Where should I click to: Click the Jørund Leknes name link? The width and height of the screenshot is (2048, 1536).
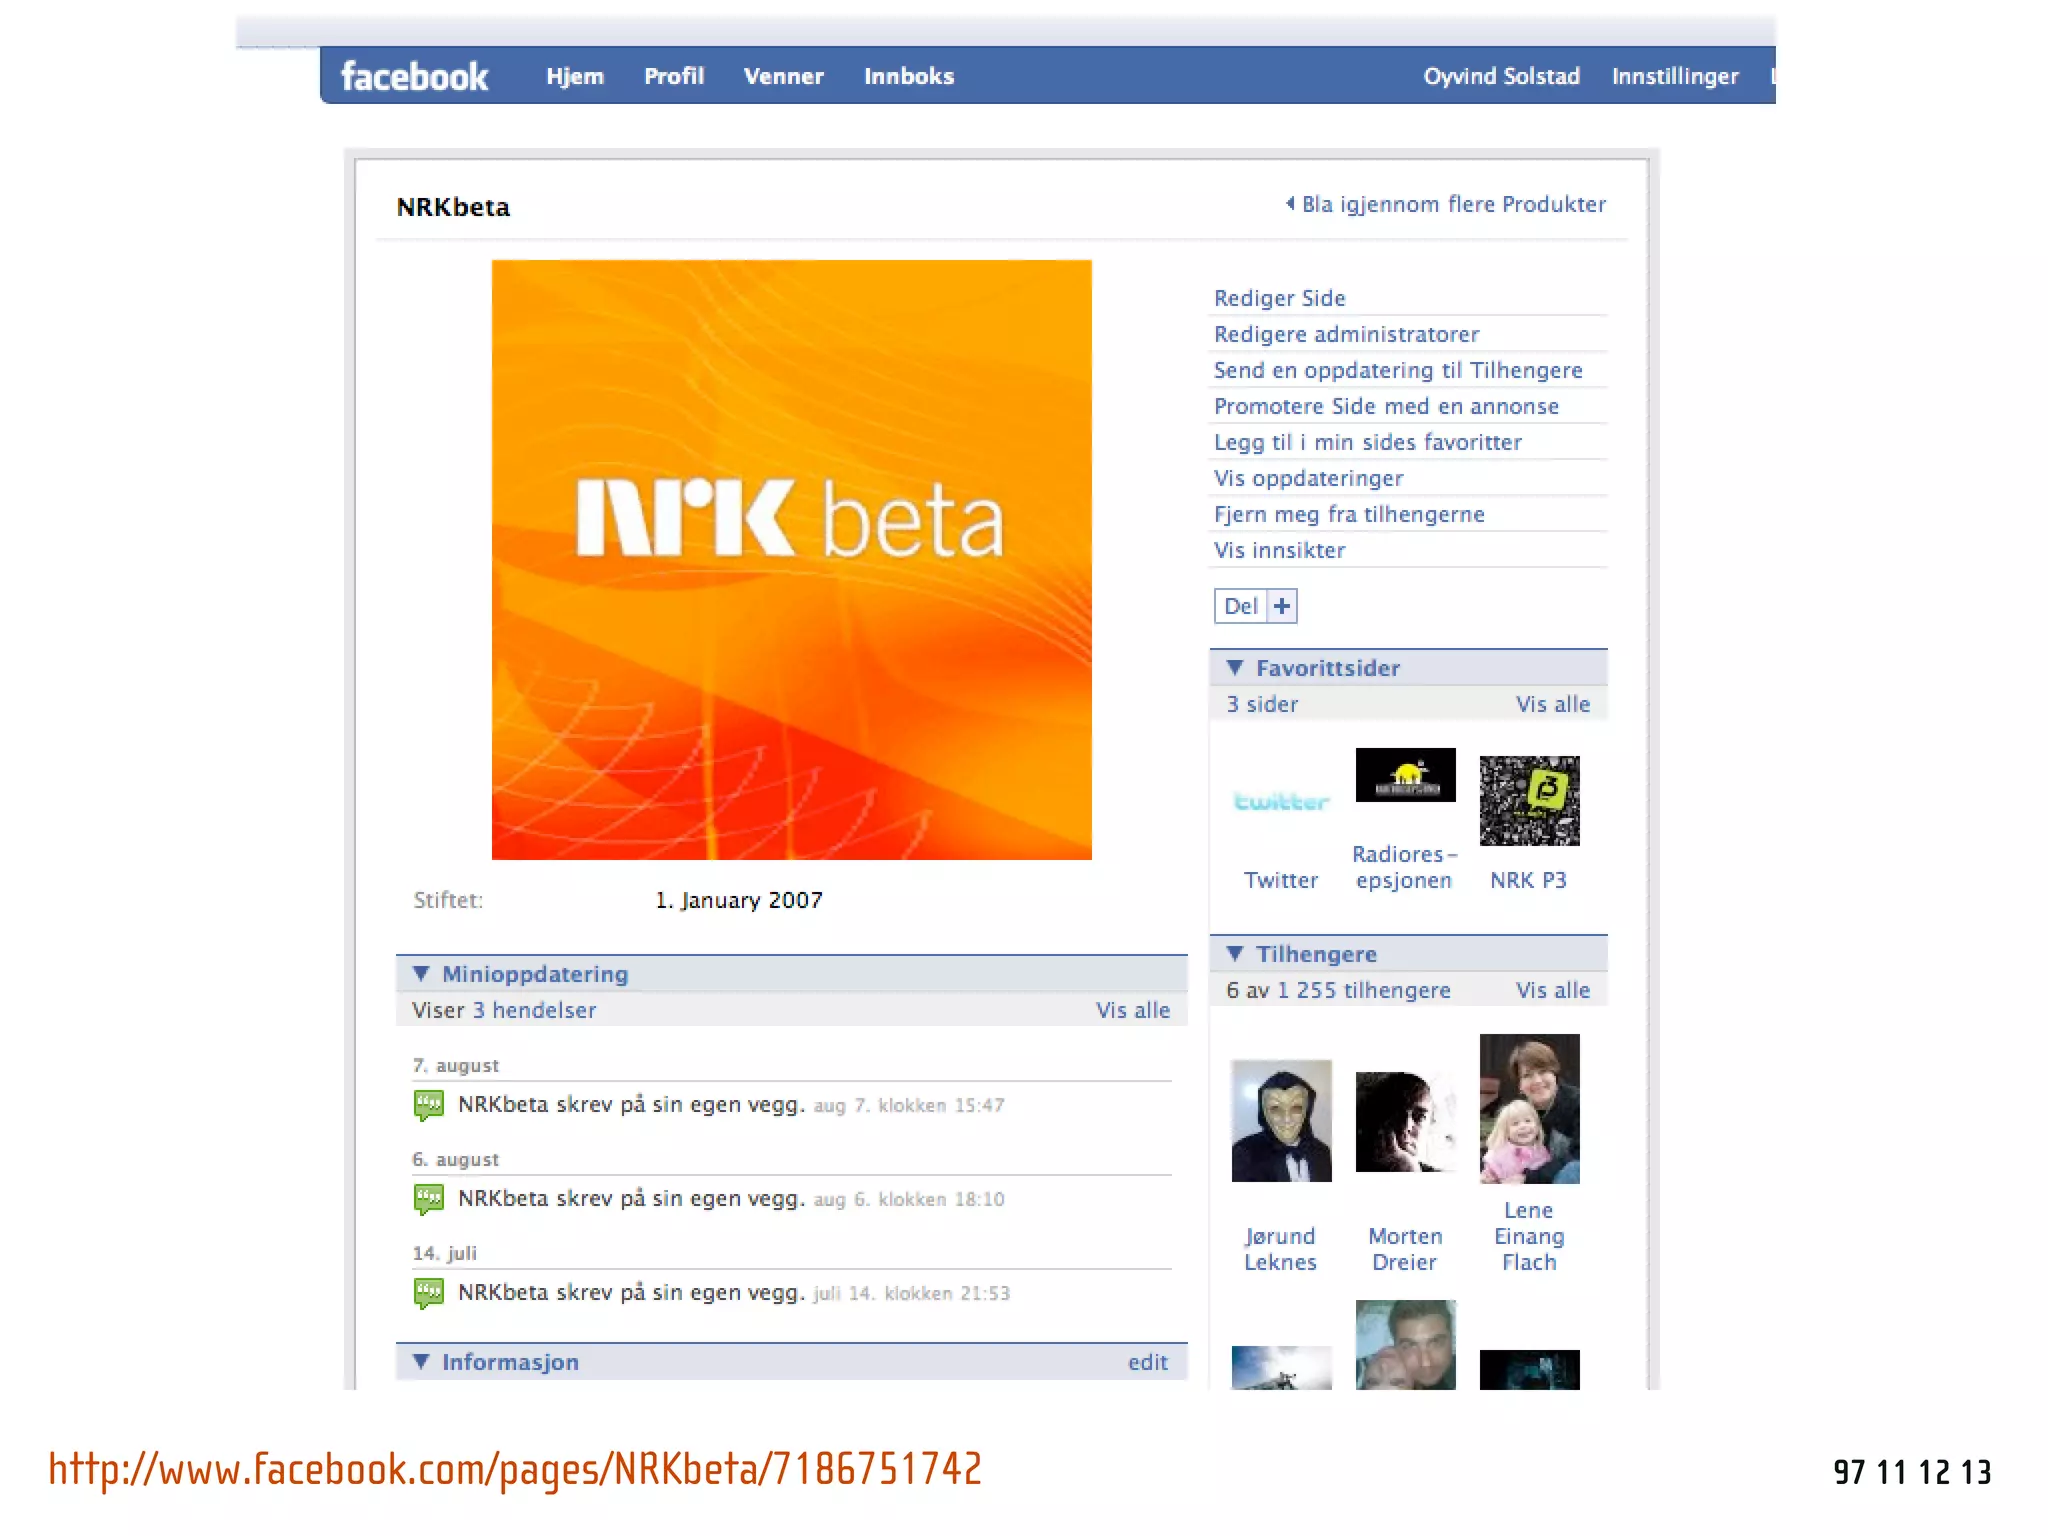(1281, 1249)
